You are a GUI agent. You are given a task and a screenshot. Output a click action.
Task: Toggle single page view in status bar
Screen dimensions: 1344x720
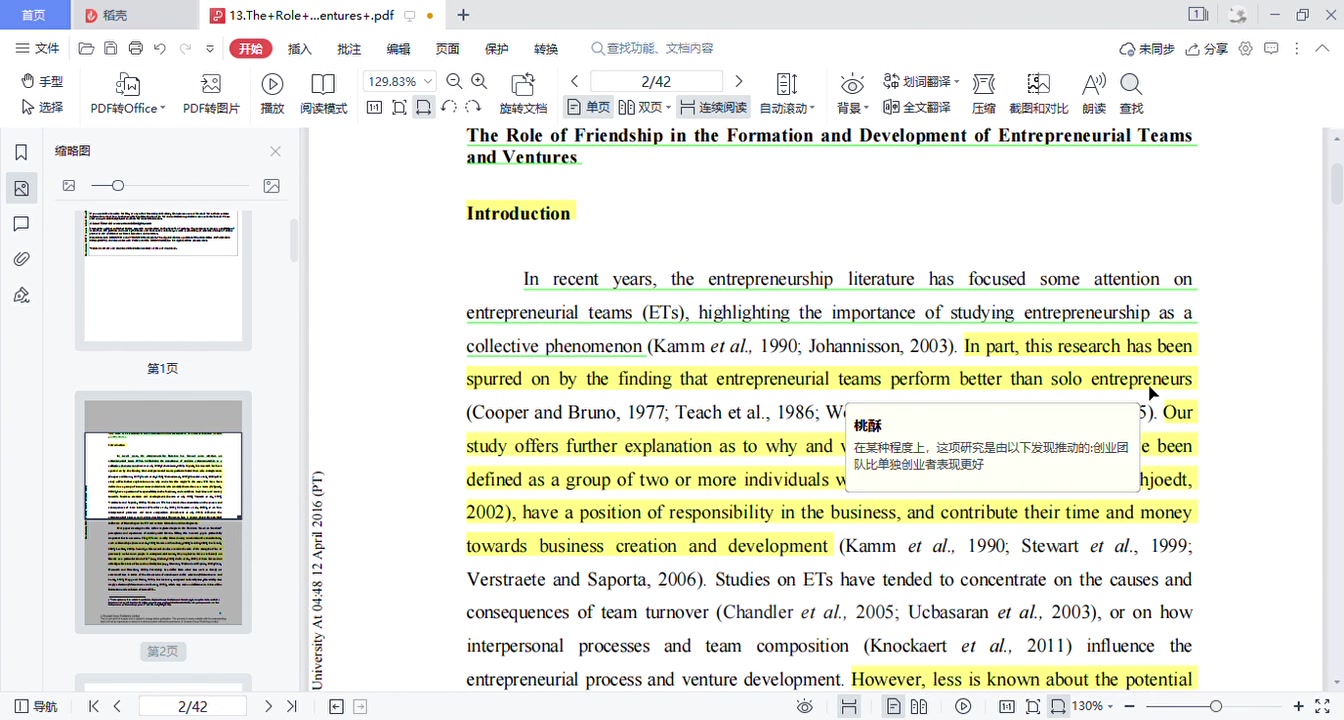tap(894, 706)
